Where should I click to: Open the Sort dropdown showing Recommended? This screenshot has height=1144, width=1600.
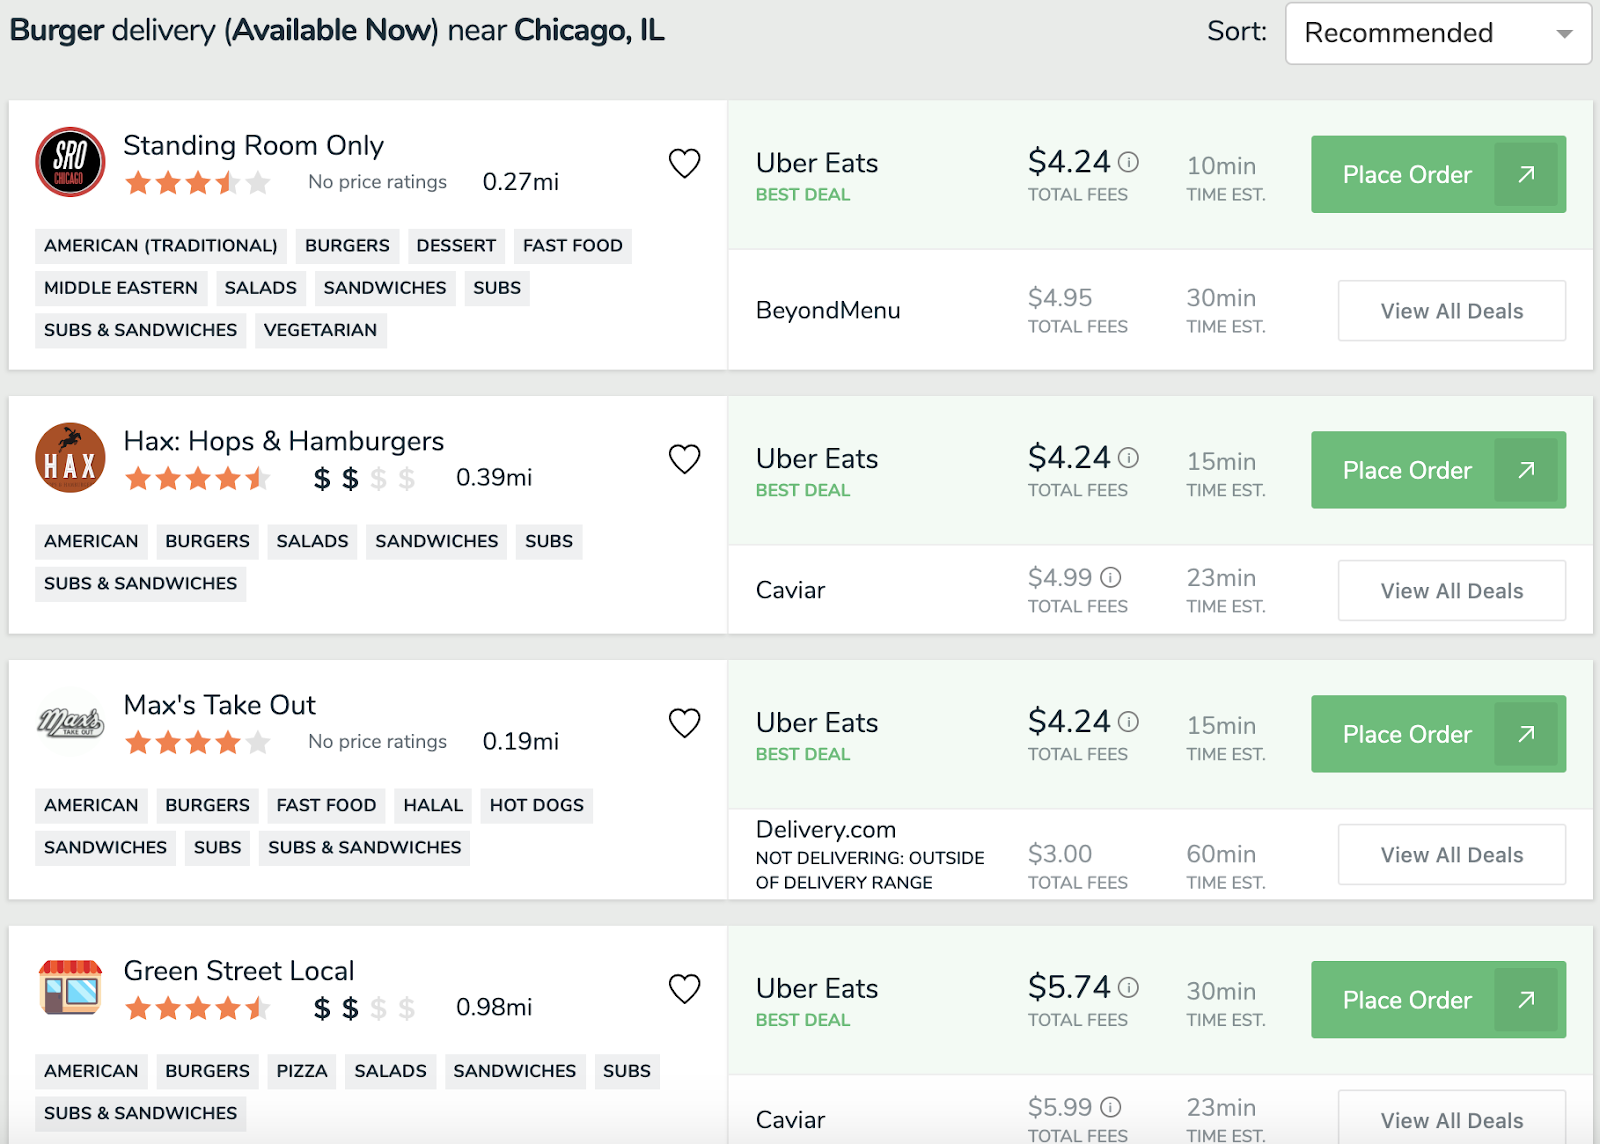coord(1437,33)
